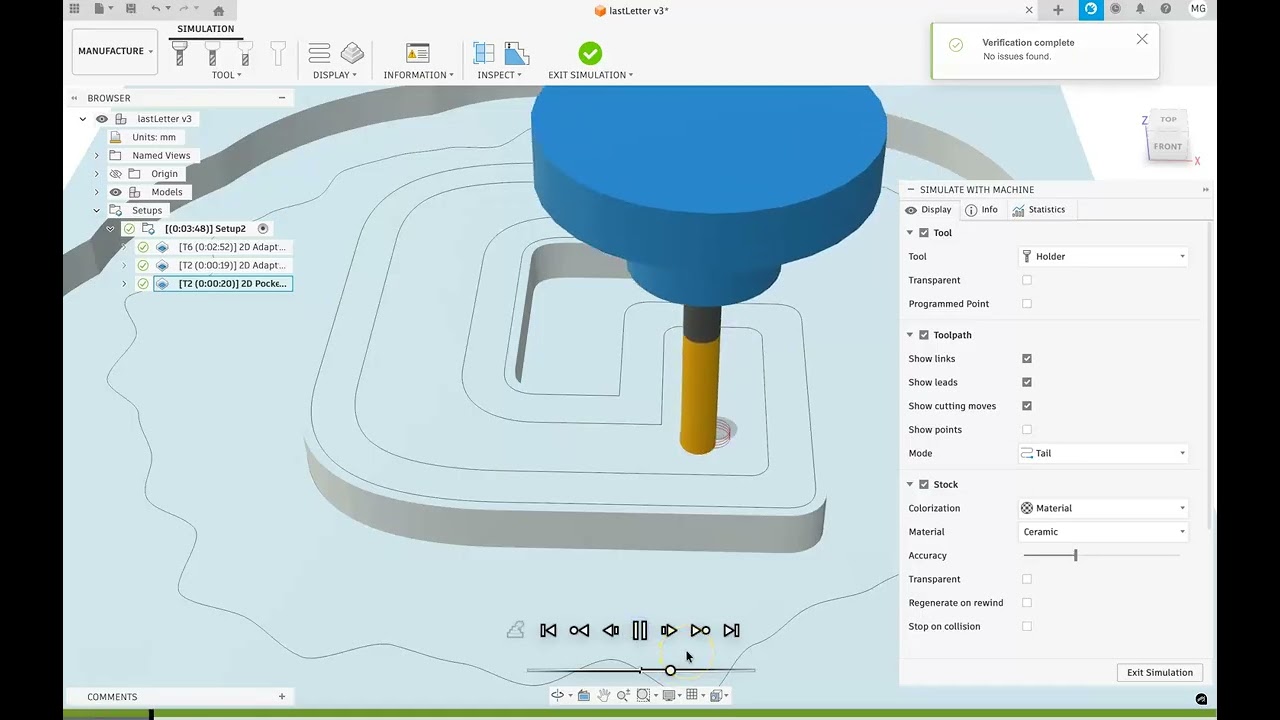Click the Save icon
Image resolution: width=1280 pixels, height=720 pixels.
click(x=130, y=9)
